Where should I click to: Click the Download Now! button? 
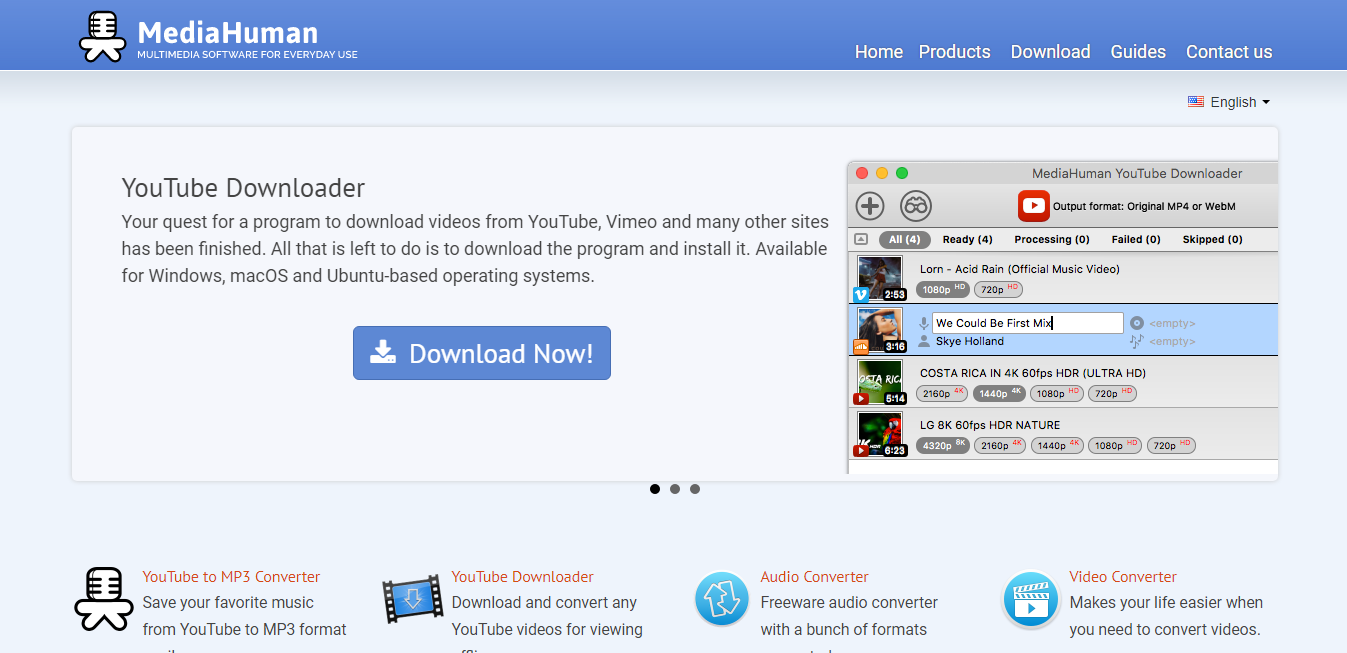click(x=482, y=353)
